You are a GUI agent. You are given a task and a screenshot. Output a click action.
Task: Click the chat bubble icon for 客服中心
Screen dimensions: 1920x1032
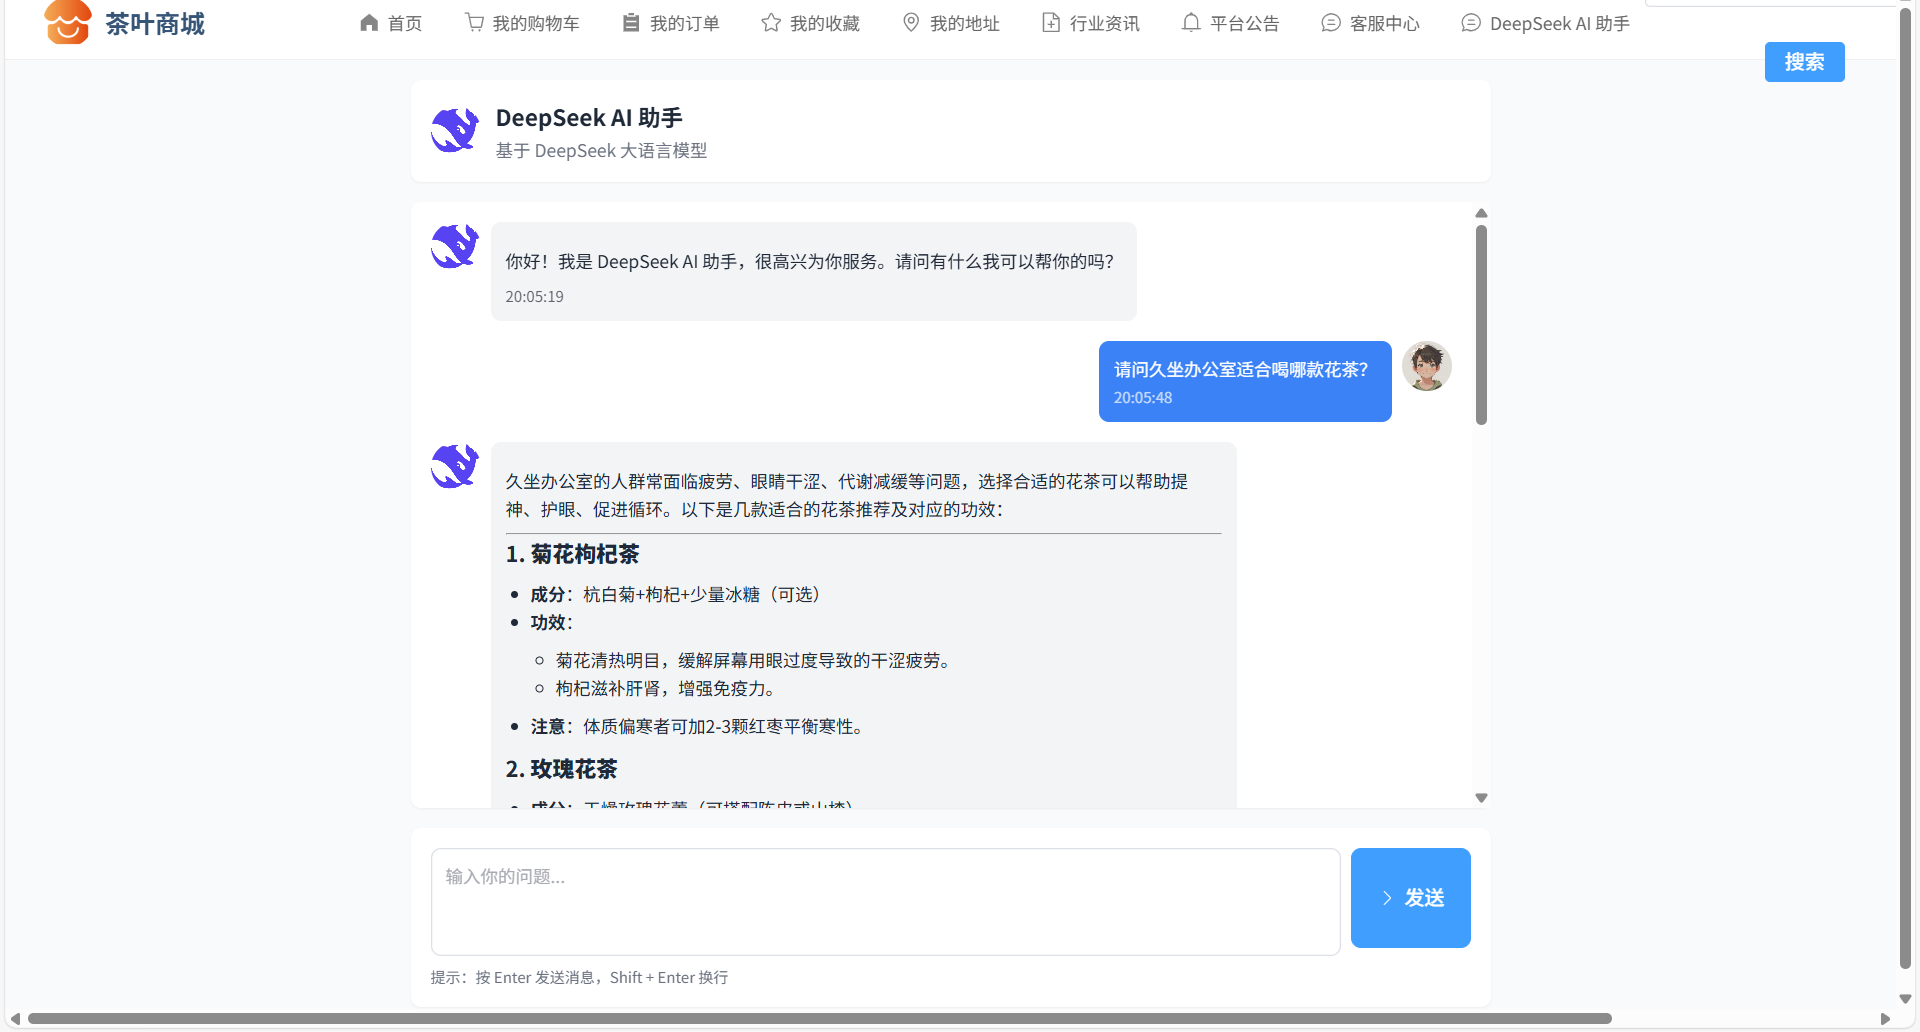1330,23
